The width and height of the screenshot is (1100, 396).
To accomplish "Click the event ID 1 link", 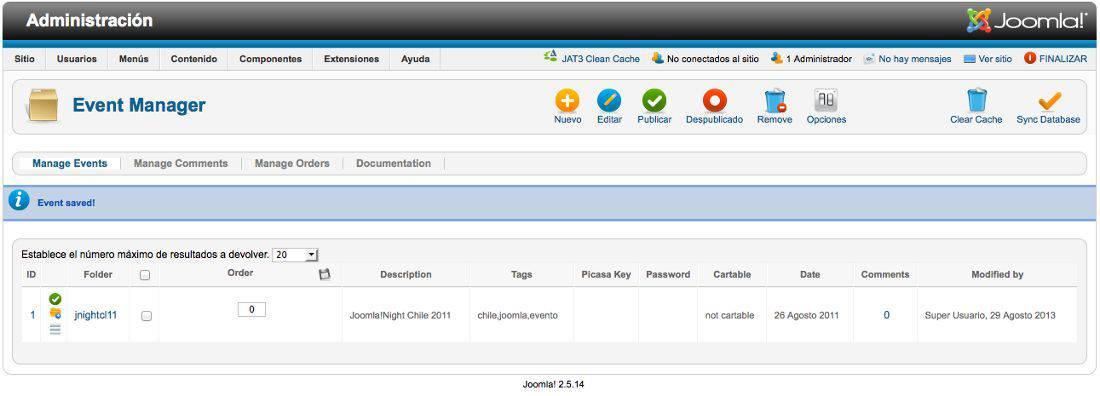I will click(x=32, y=315).
